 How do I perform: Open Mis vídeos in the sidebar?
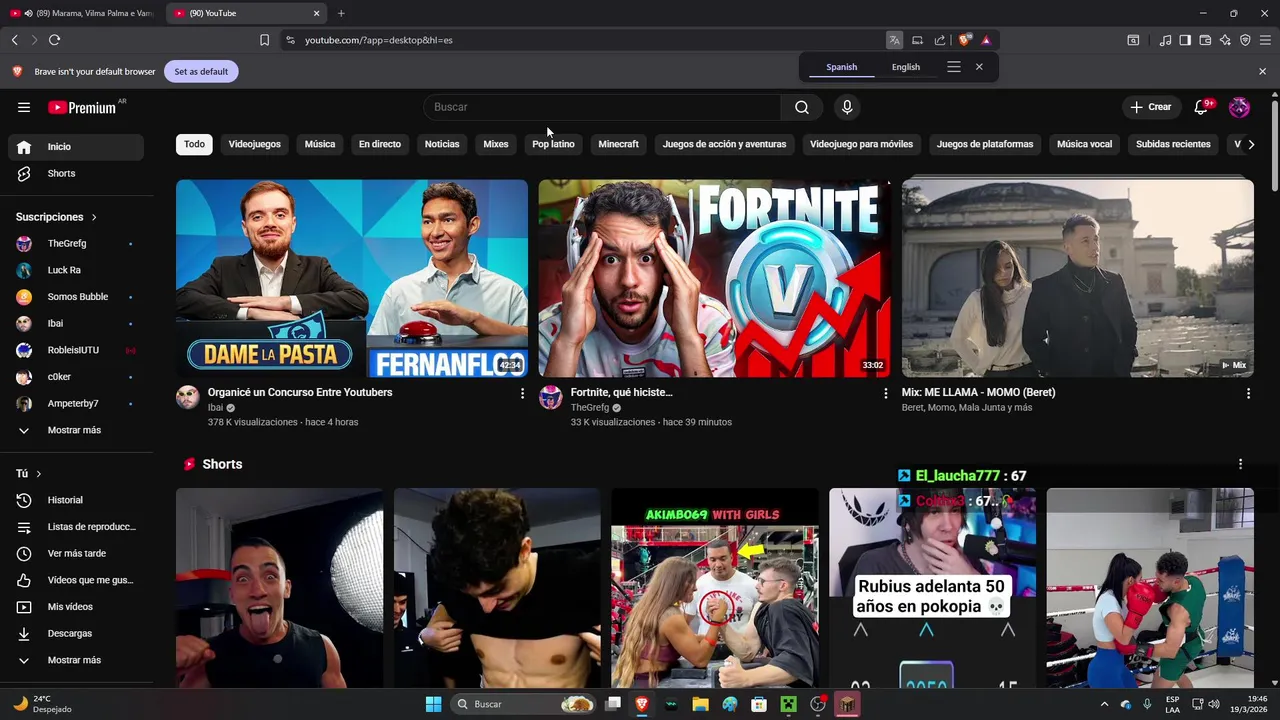pos(76,607)
